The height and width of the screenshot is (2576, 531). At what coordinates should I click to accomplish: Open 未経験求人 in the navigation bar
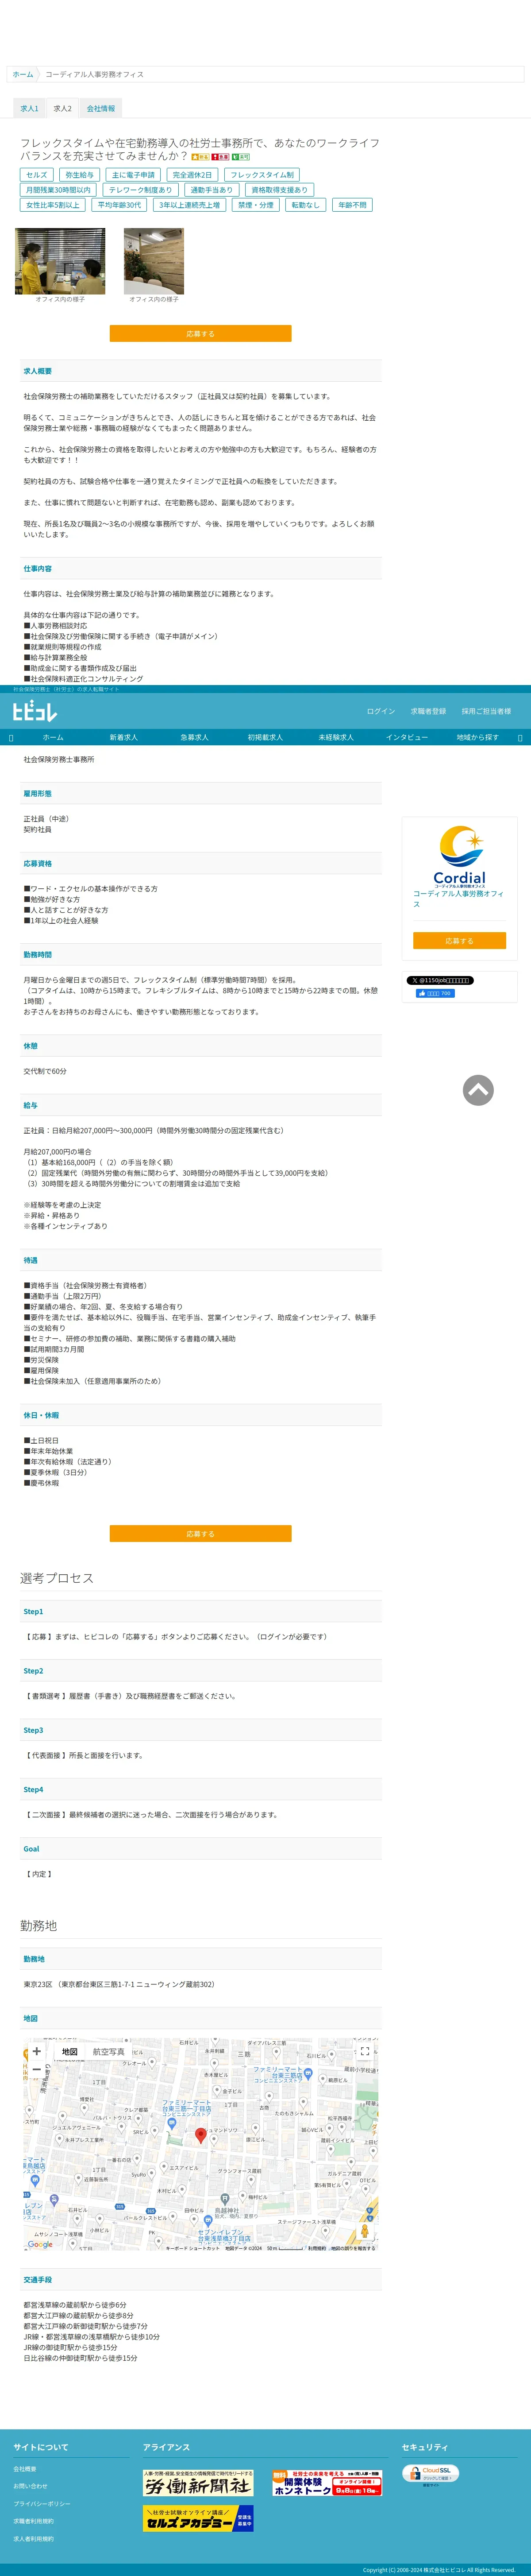pyautogui.click(x=336, y=737)
